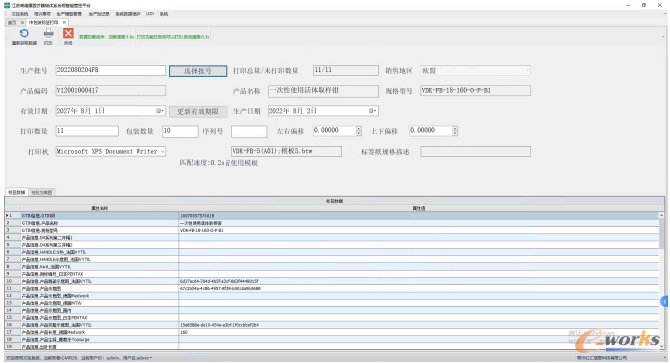This screenshot has height=363, width=670.
Task: Click the blue refresh data toolbar icon
Action: [24, 34]
